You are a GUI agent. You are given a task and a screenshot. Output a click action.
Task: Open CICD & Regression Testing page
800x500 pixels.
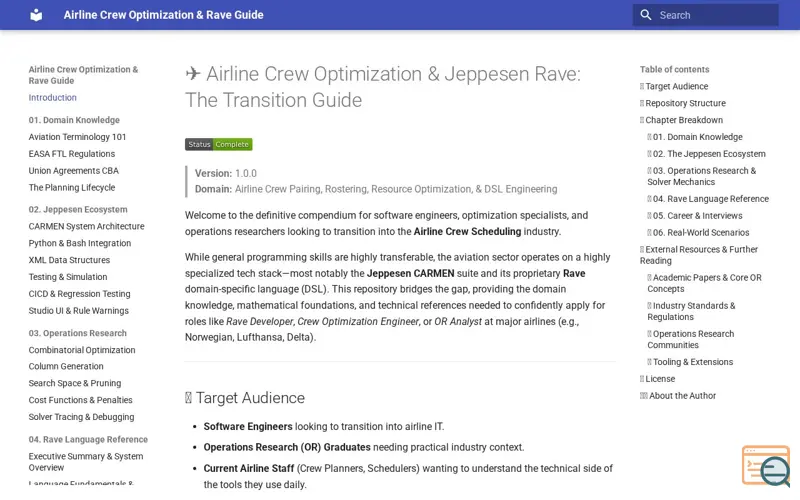coord(79,293)
